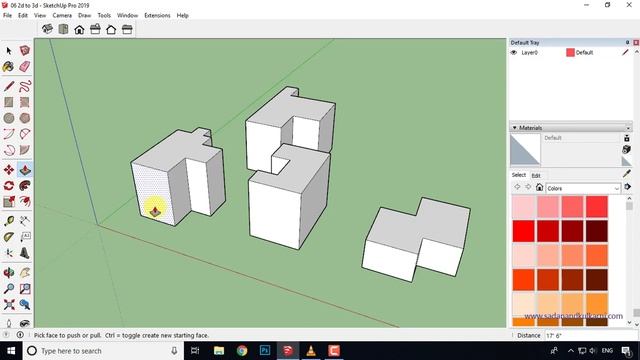
Task: Open the Materials Details arrow menu
Action: point(628,187)
